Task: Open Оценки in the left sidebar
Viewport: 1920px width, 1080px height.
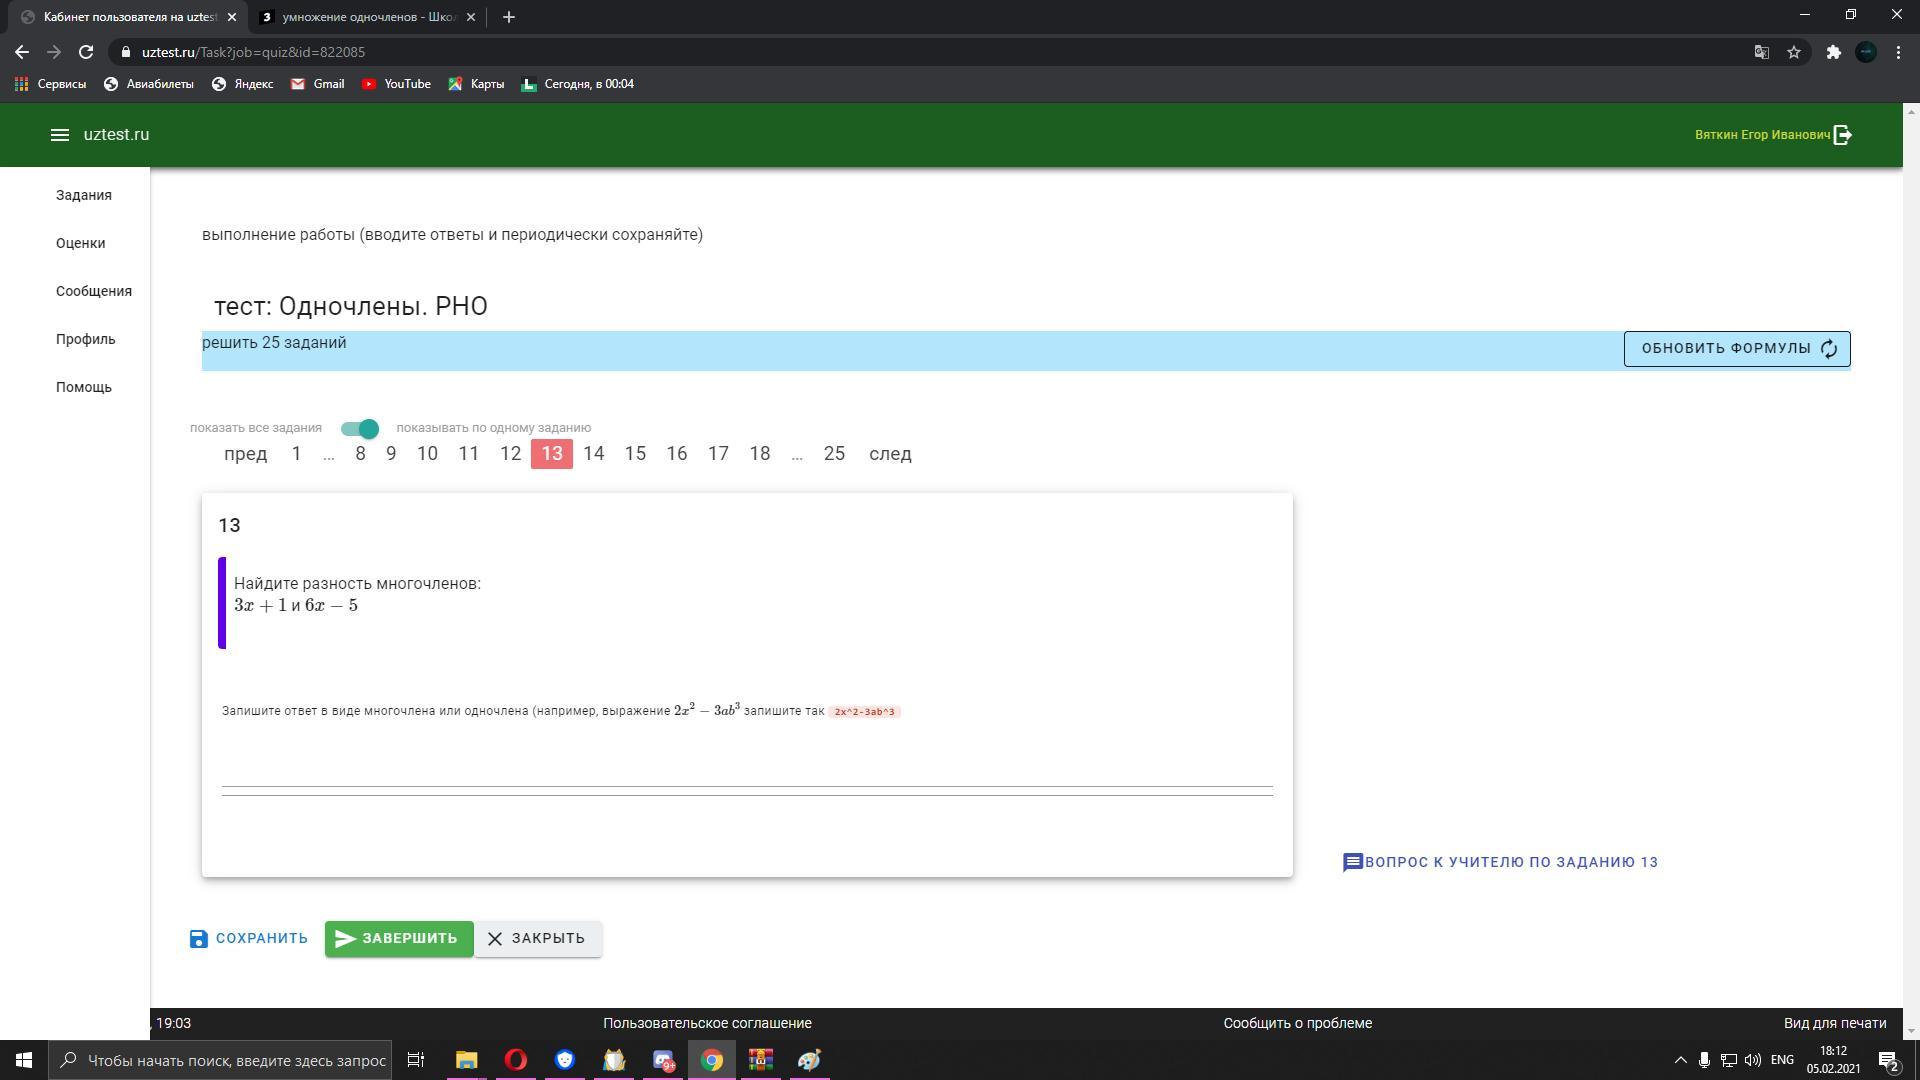Action: click(x=80, y=243)
